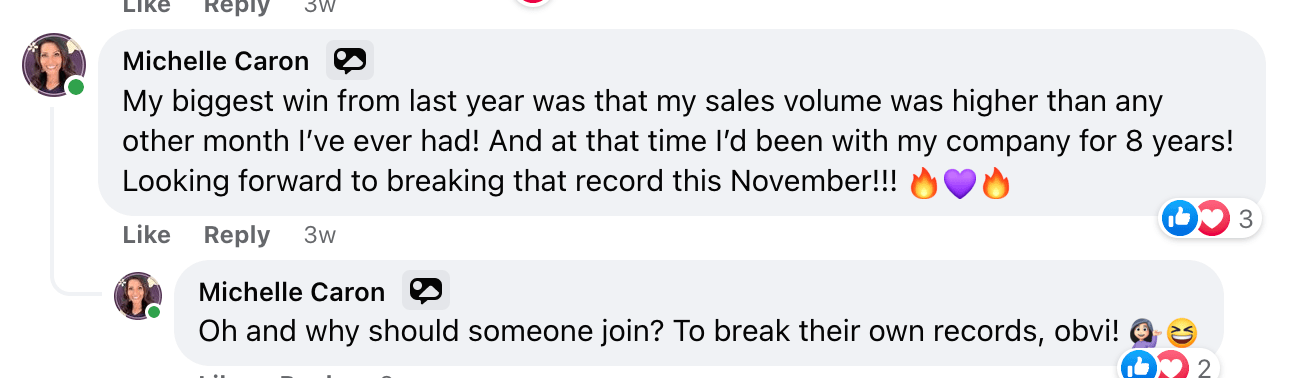Open the badge icon beside first Michelle Caron name
1294x378 pixels.
point(350,61)
